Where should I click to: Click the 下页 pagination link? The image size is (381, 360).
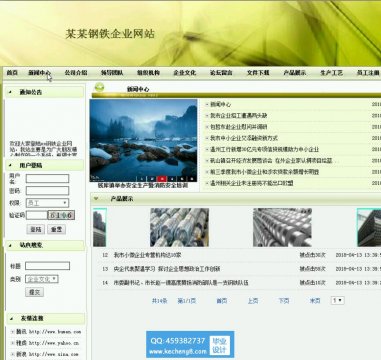click(x=284, y=301)
